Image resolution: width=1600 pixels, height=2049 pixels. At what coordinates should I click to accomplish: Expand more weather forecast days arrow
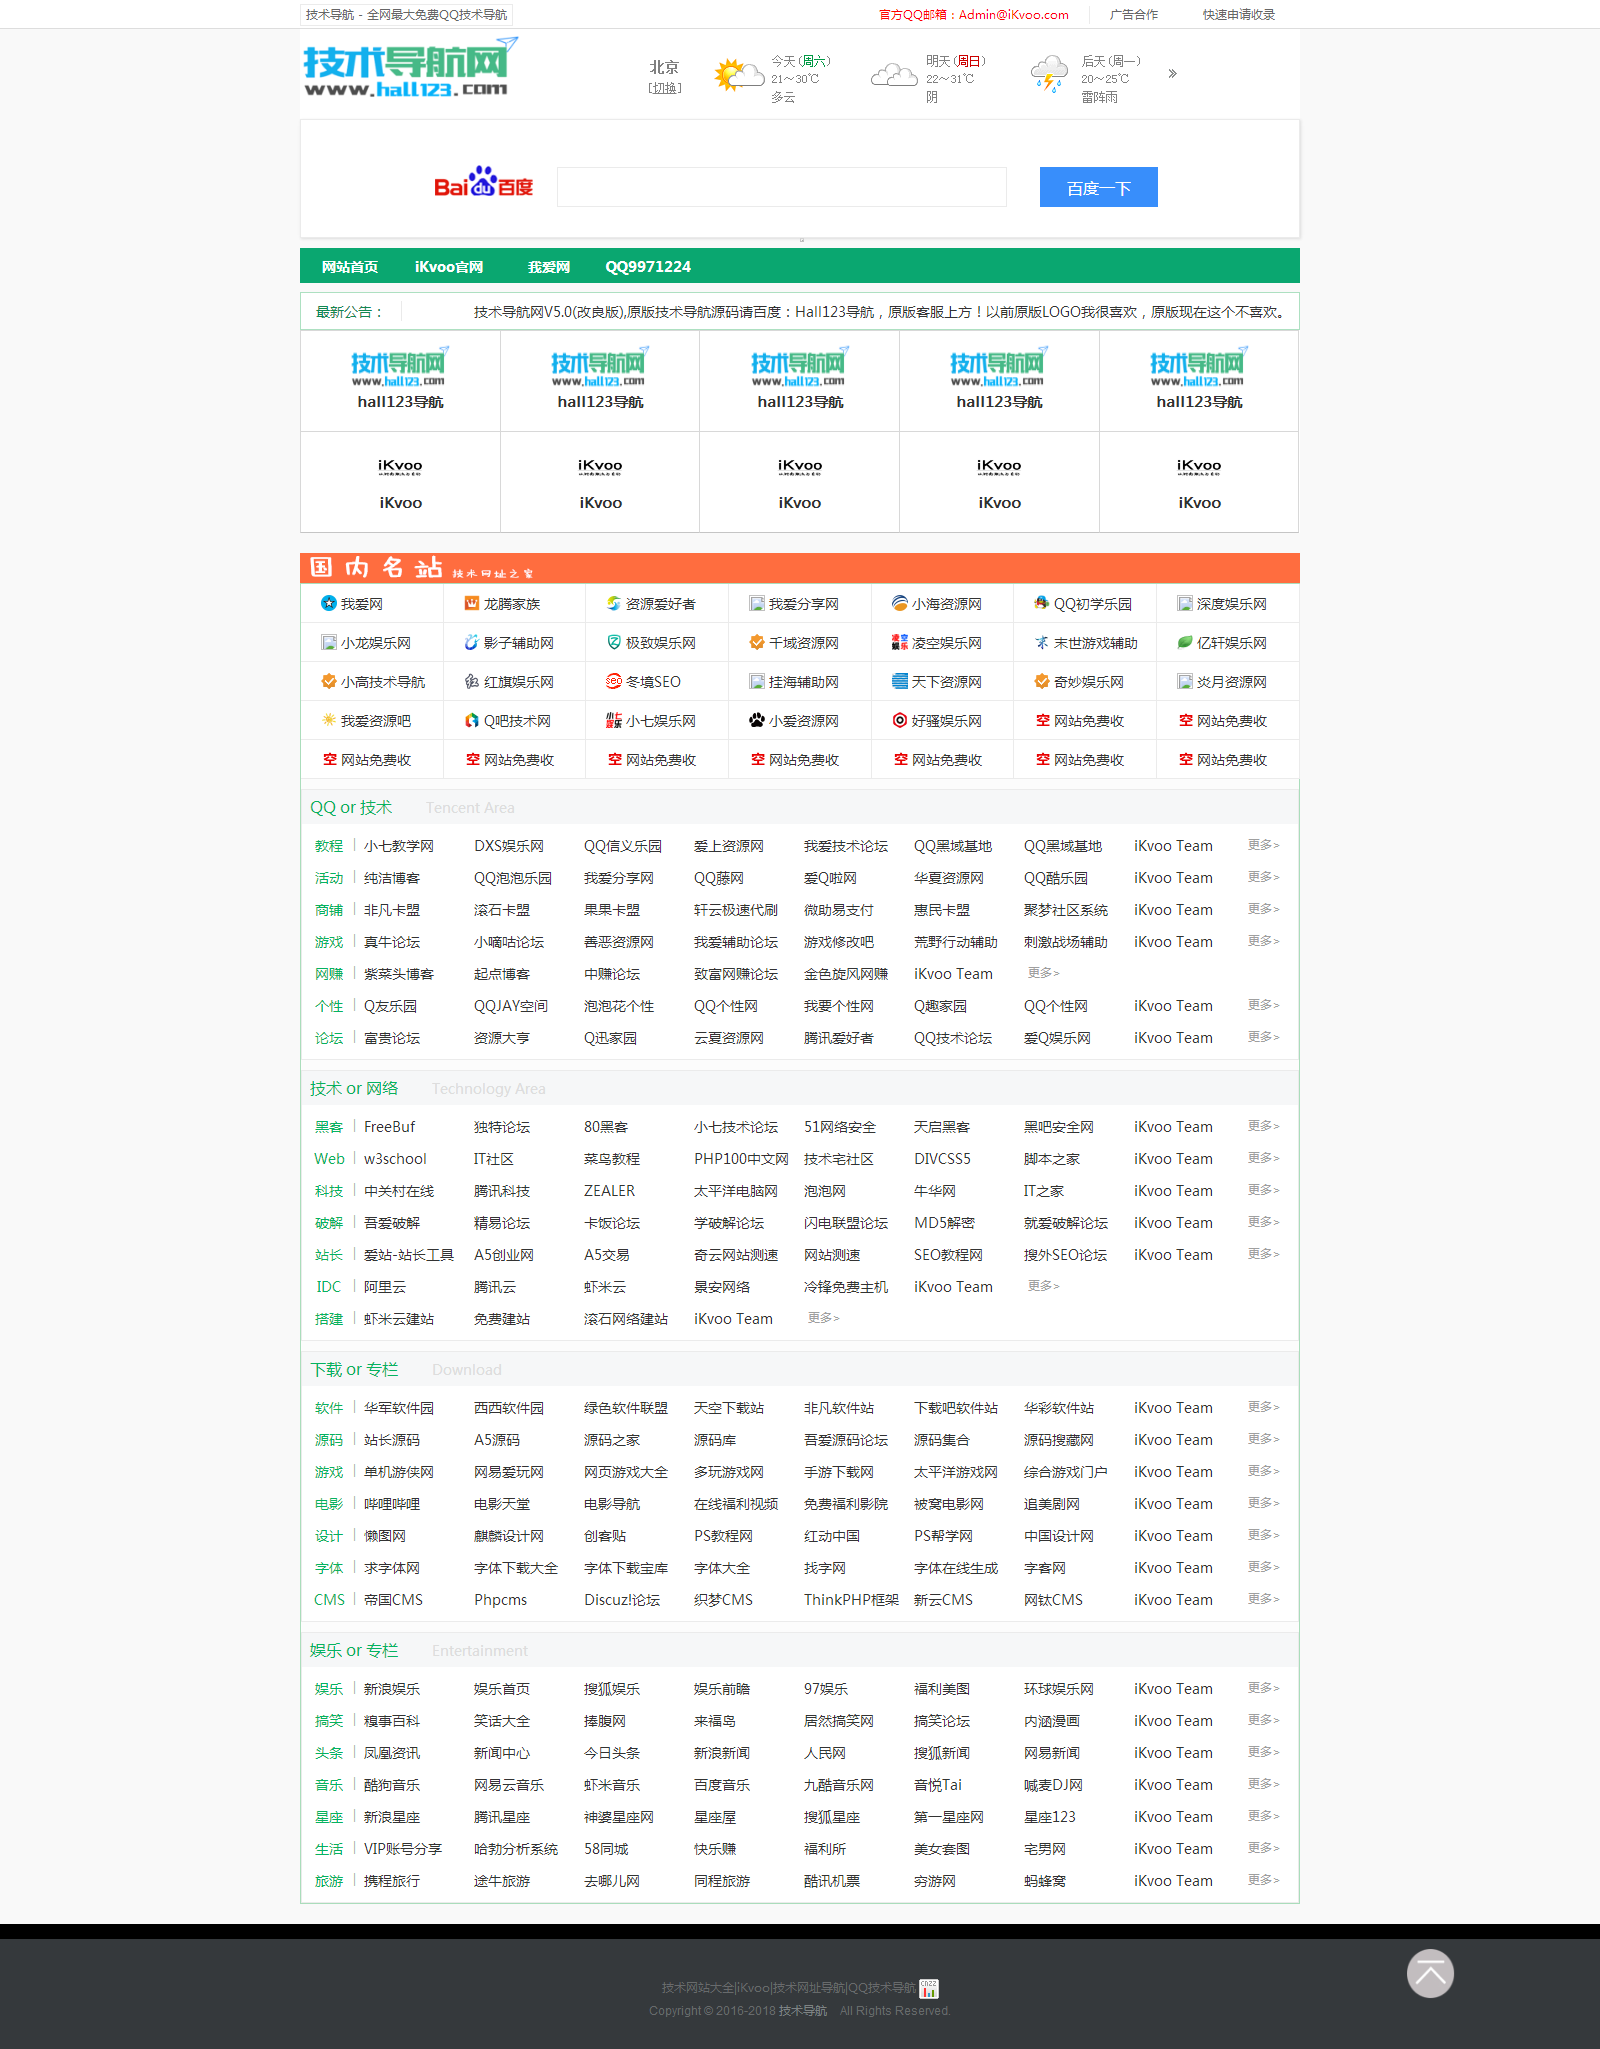(x=1172, y=73)
